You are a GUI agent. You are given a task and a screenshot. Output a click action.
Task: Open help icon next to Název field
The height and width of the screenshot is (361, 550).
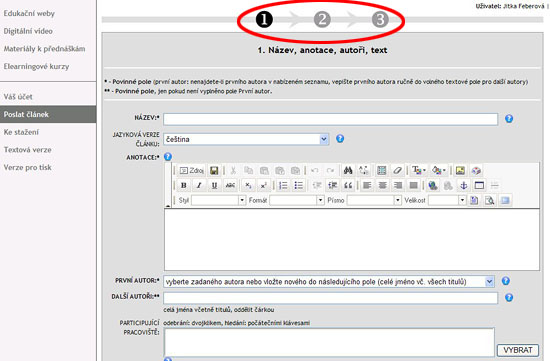(x=509, y=119)
